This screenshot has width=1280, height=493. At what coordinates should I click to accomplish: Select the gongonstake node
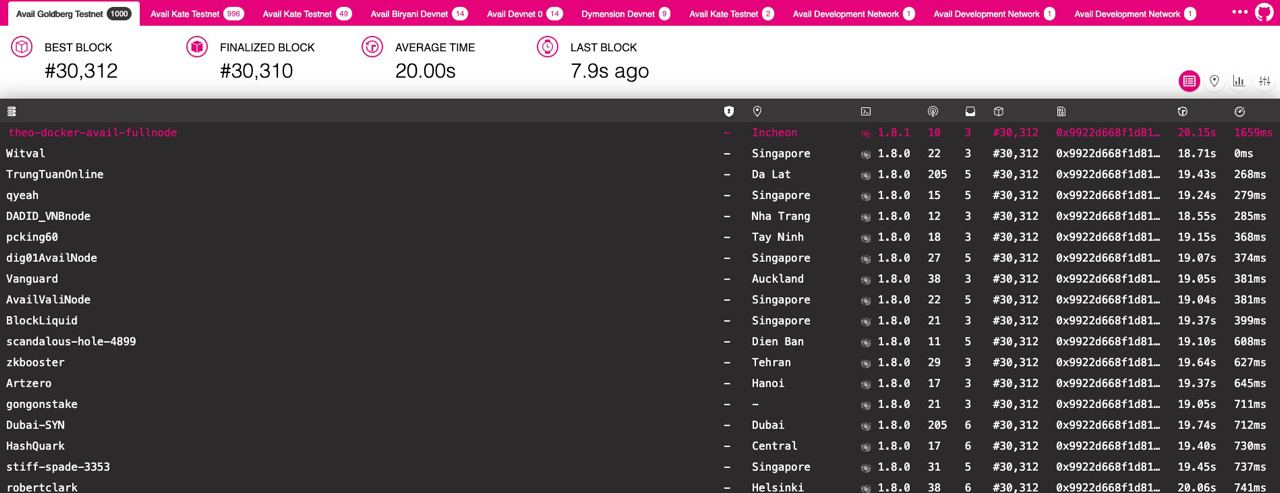(640, 405)
